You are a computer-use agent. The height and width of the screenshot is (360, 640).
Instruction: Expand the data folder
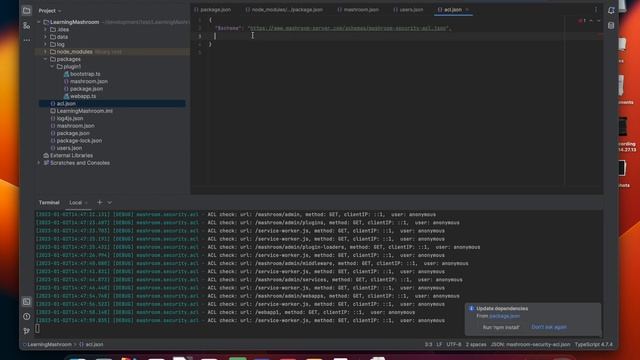click(45, 37)
